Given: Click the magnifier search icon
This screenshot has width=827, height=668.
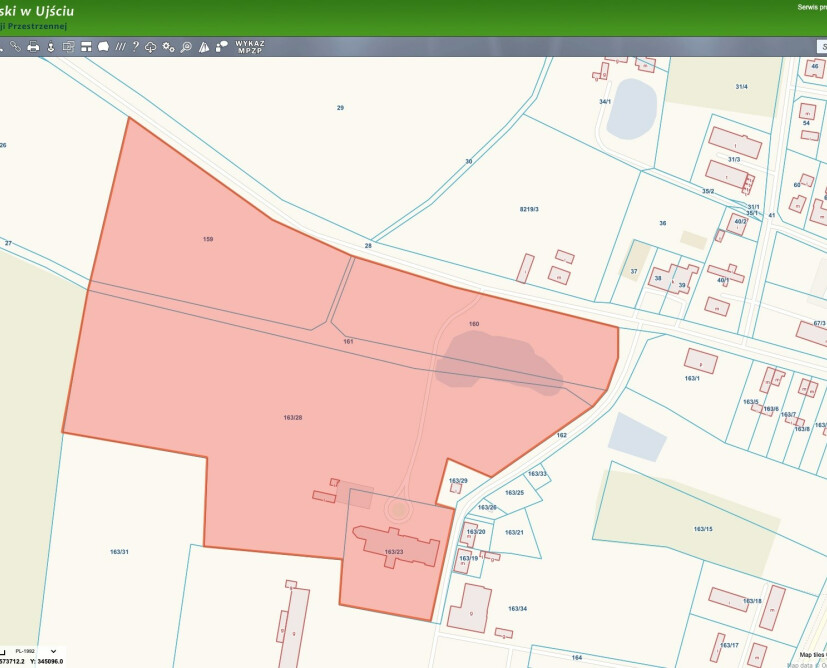Looking at the screenshot, I should pos(186,47).
